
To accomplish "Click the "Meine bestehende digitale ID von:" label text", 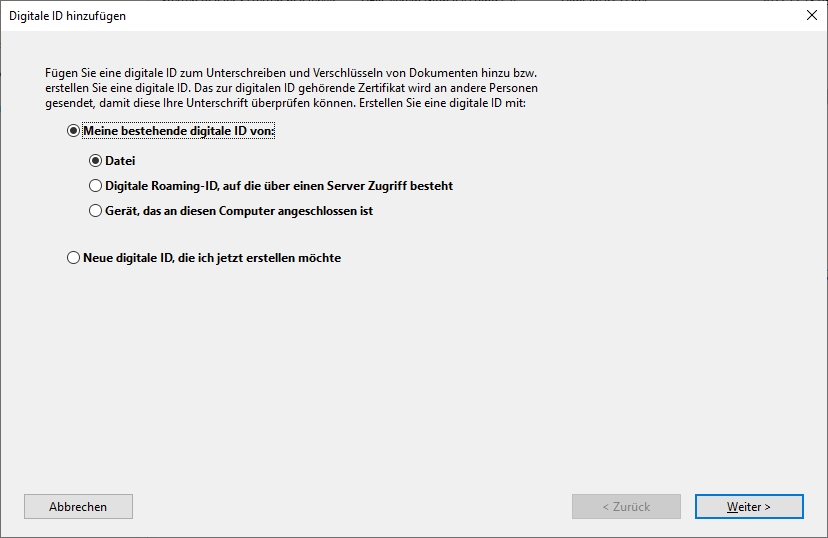I will 179,131.
